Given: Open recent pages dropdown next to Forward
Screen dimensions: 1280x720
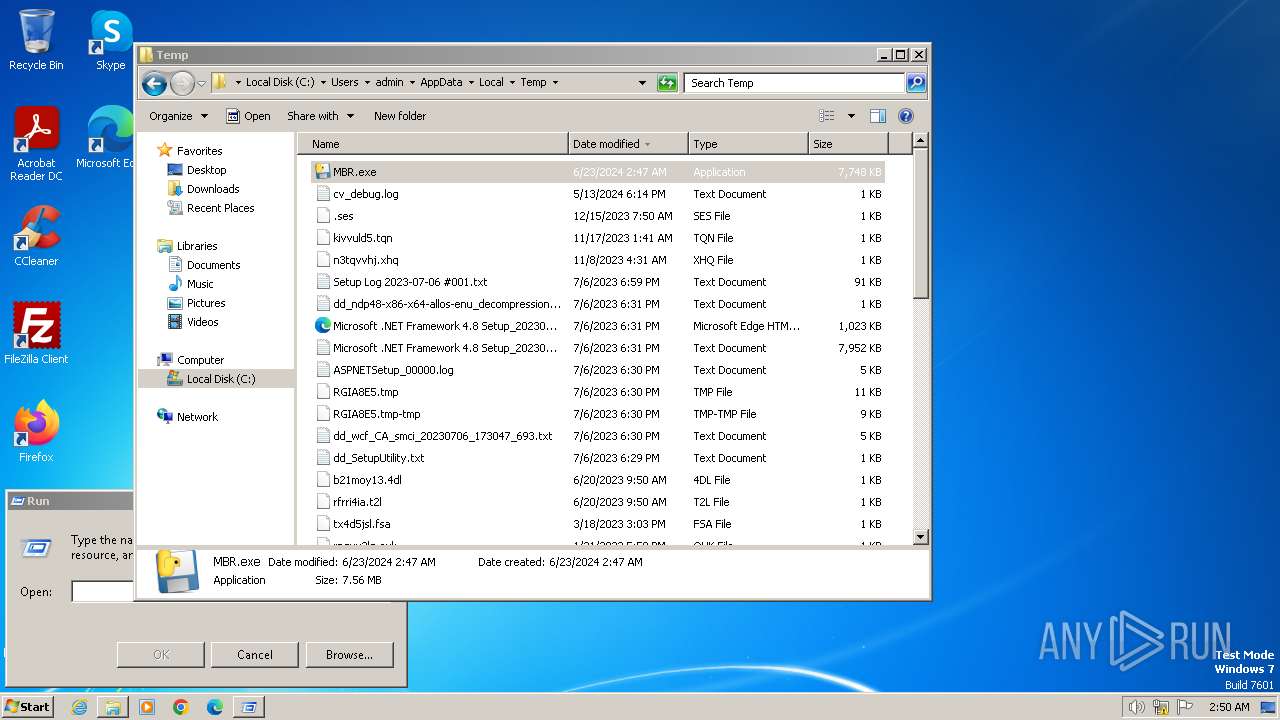Looking at the screenshot, I should pos(202,83).
